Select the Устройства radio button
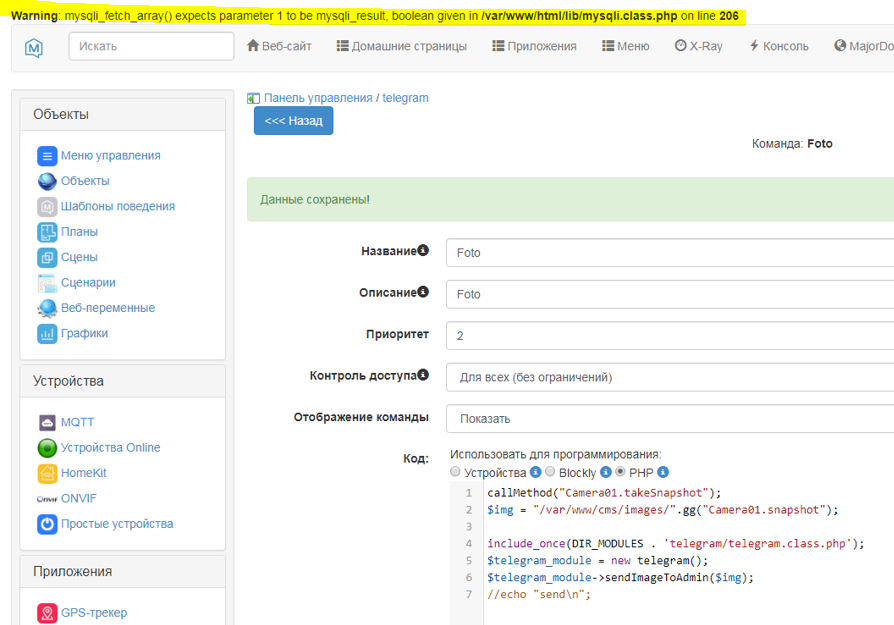 tap(456, 472)
